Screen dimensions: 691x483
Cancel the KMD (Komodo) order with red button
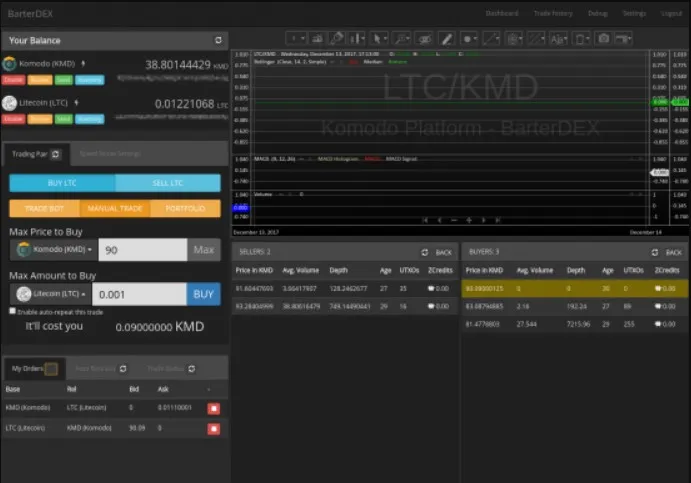pos(214,409)
